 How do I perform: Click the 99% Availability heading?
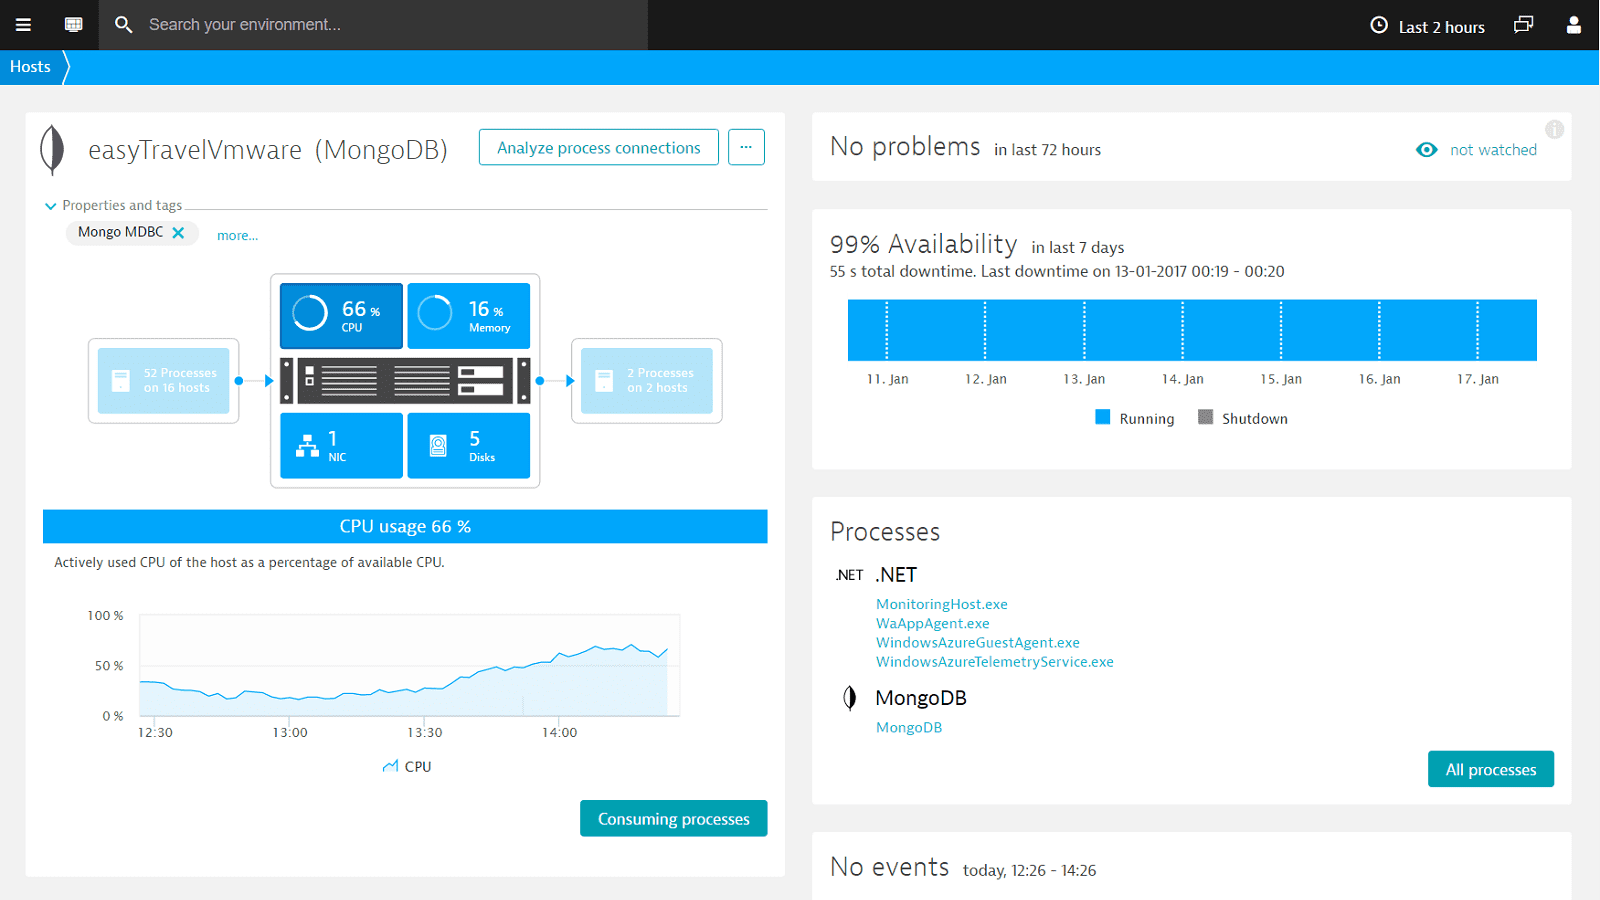(923, 244)
